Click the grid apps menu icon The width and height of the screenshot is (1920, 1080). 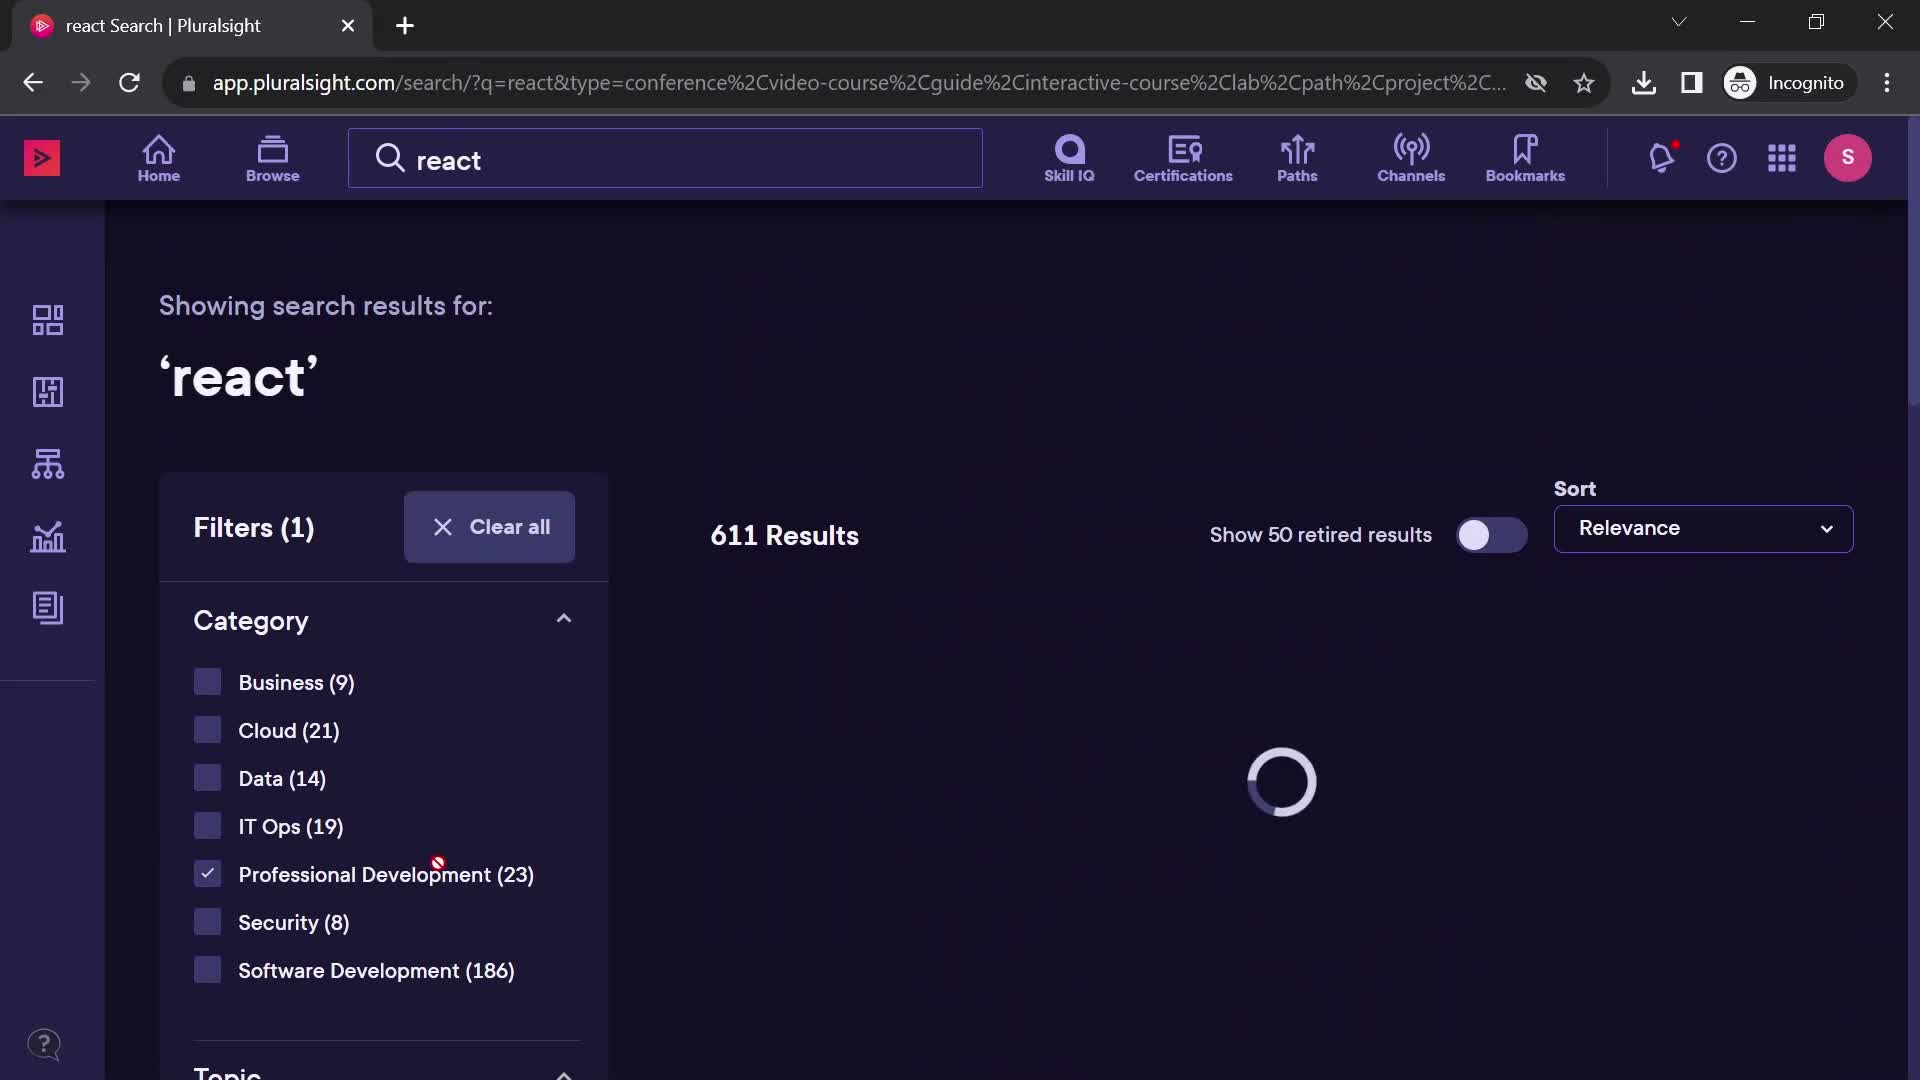(x=1783, y=157)
